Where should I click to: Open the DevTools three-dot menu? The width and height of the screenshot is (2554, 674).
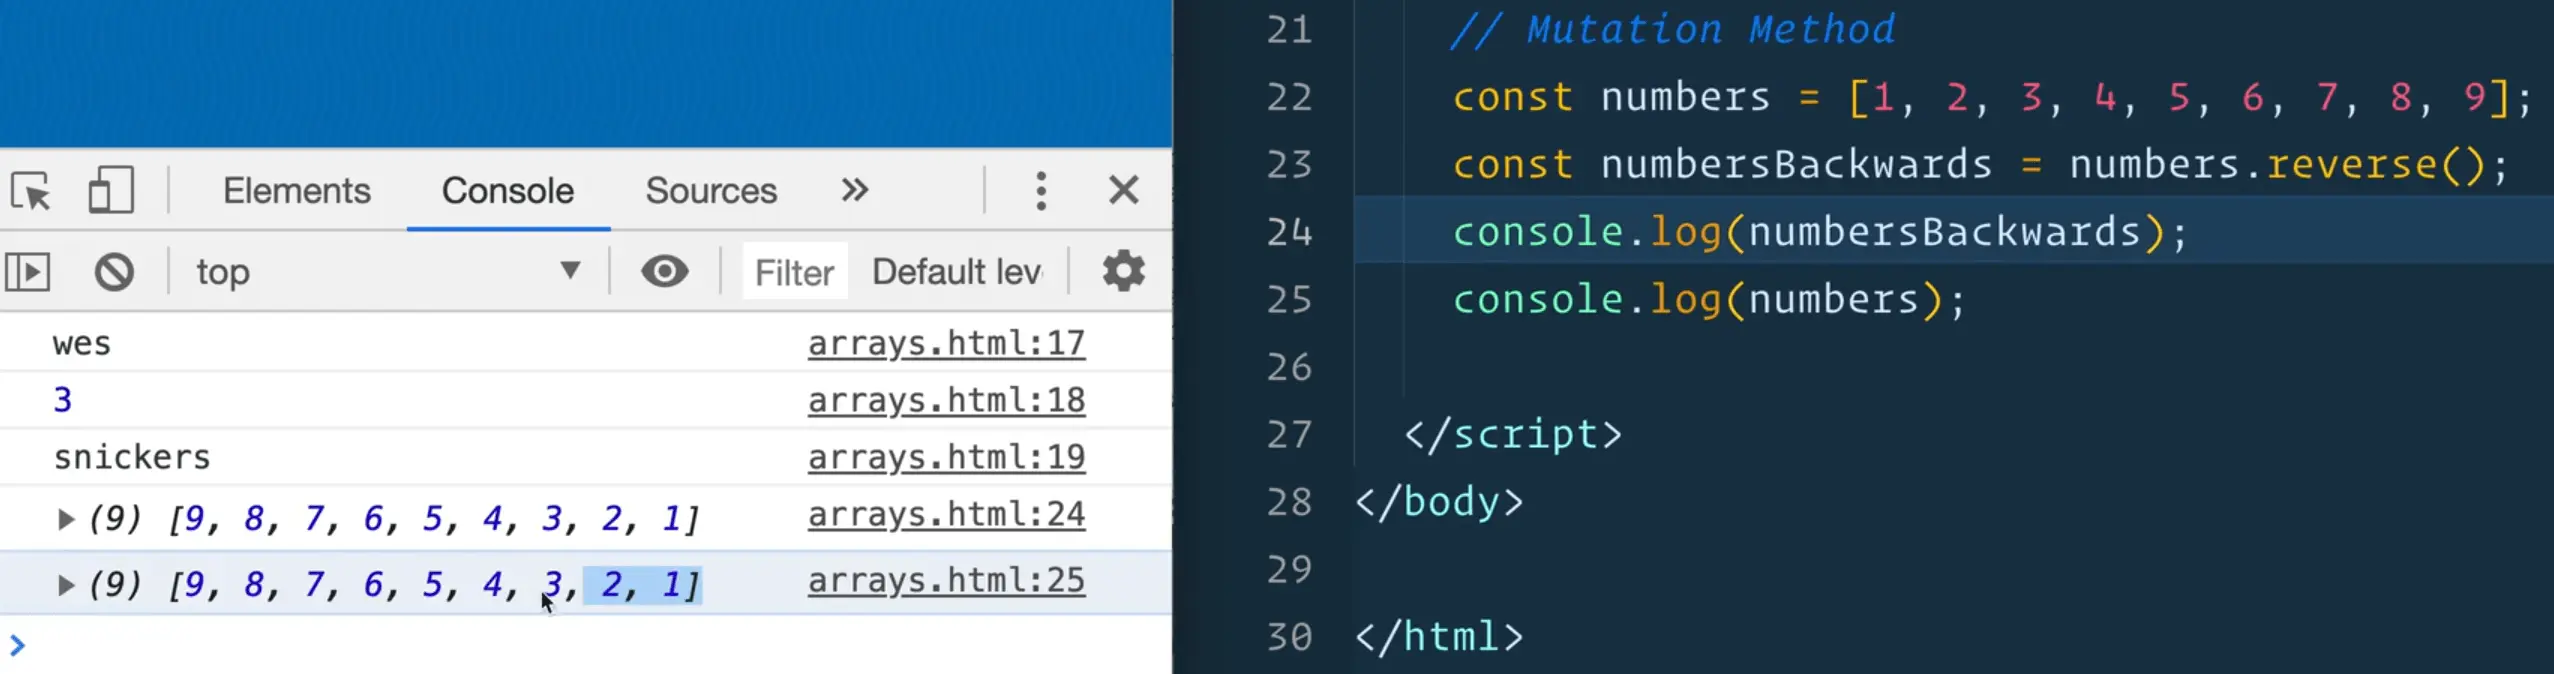(x=1041, y=190)
